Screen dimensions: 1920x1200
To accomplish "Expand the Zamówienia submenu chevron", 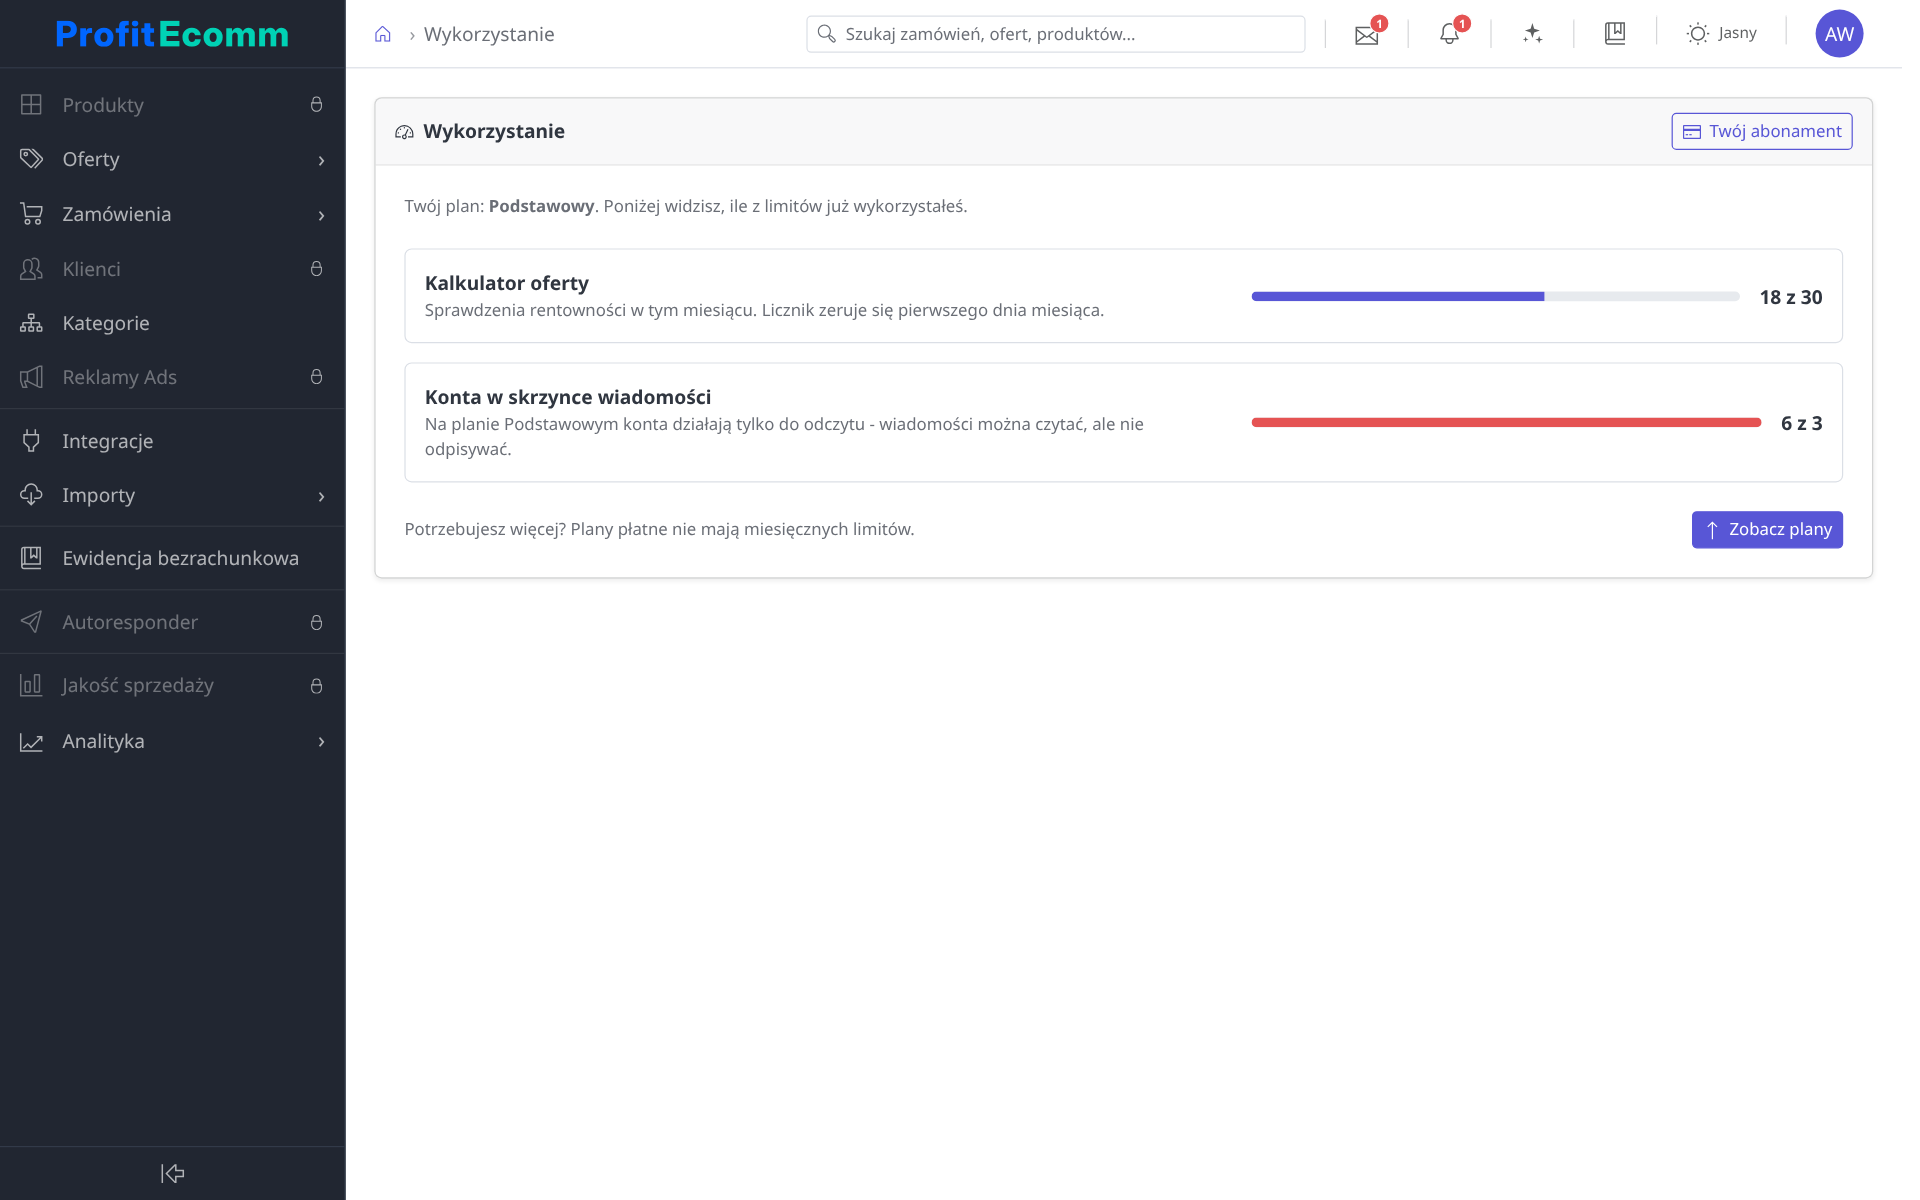I will [321, 215].
